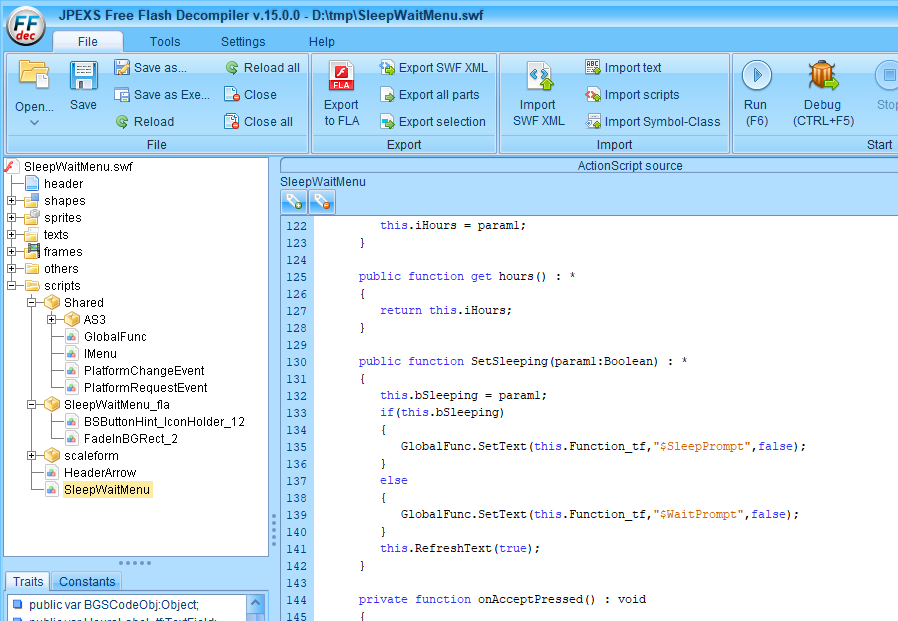Choose Save as... in File group
The width and height of the screenshot is (898, 621).
[150, 68]
